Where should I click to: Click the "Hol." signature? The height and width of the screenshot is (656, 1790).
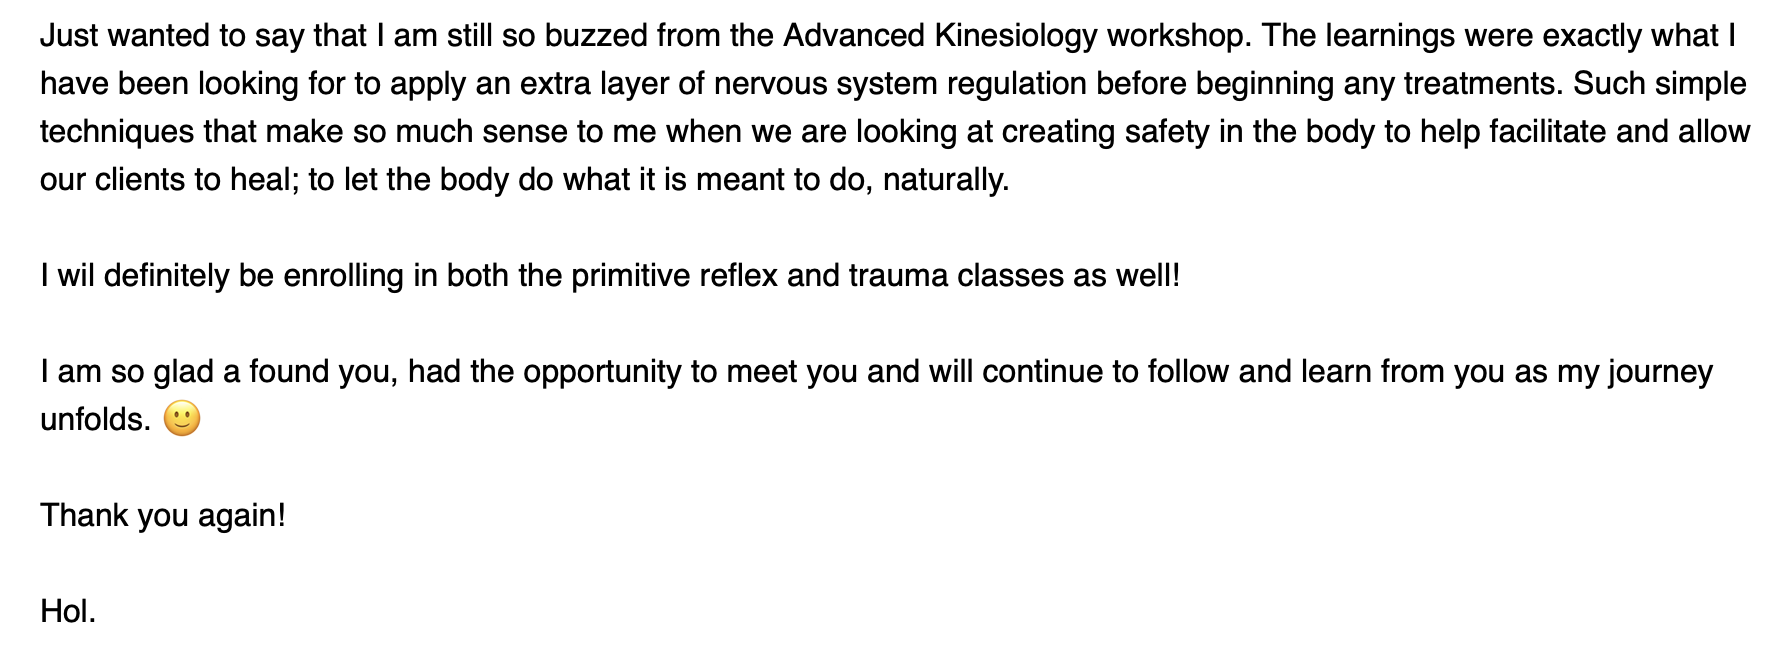(68, 611)
